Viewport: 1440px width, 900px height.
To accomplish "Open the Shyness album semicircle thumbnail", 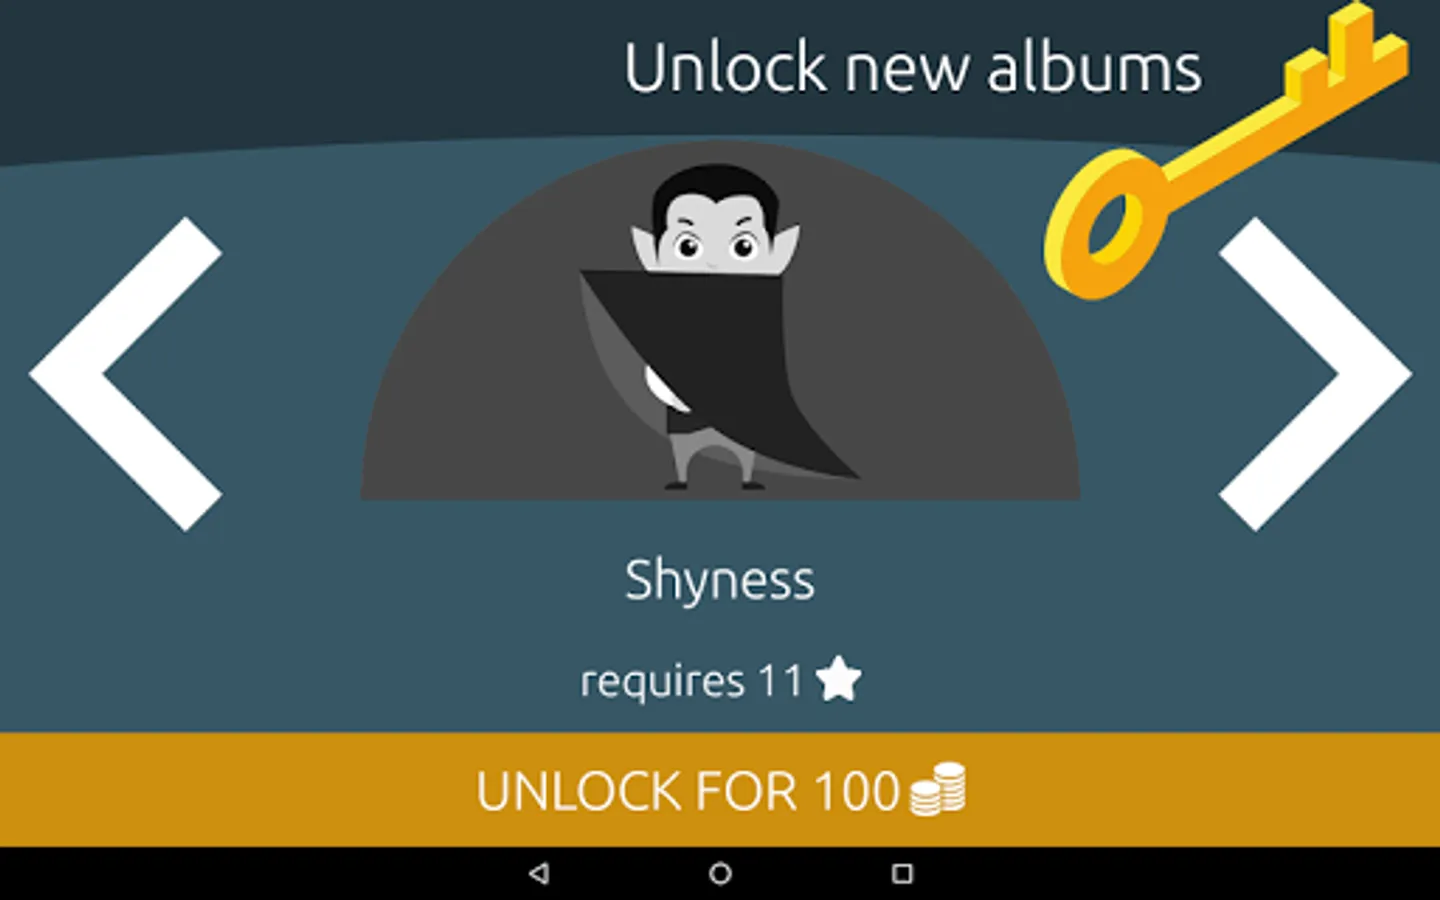I will tap(720, 320).
